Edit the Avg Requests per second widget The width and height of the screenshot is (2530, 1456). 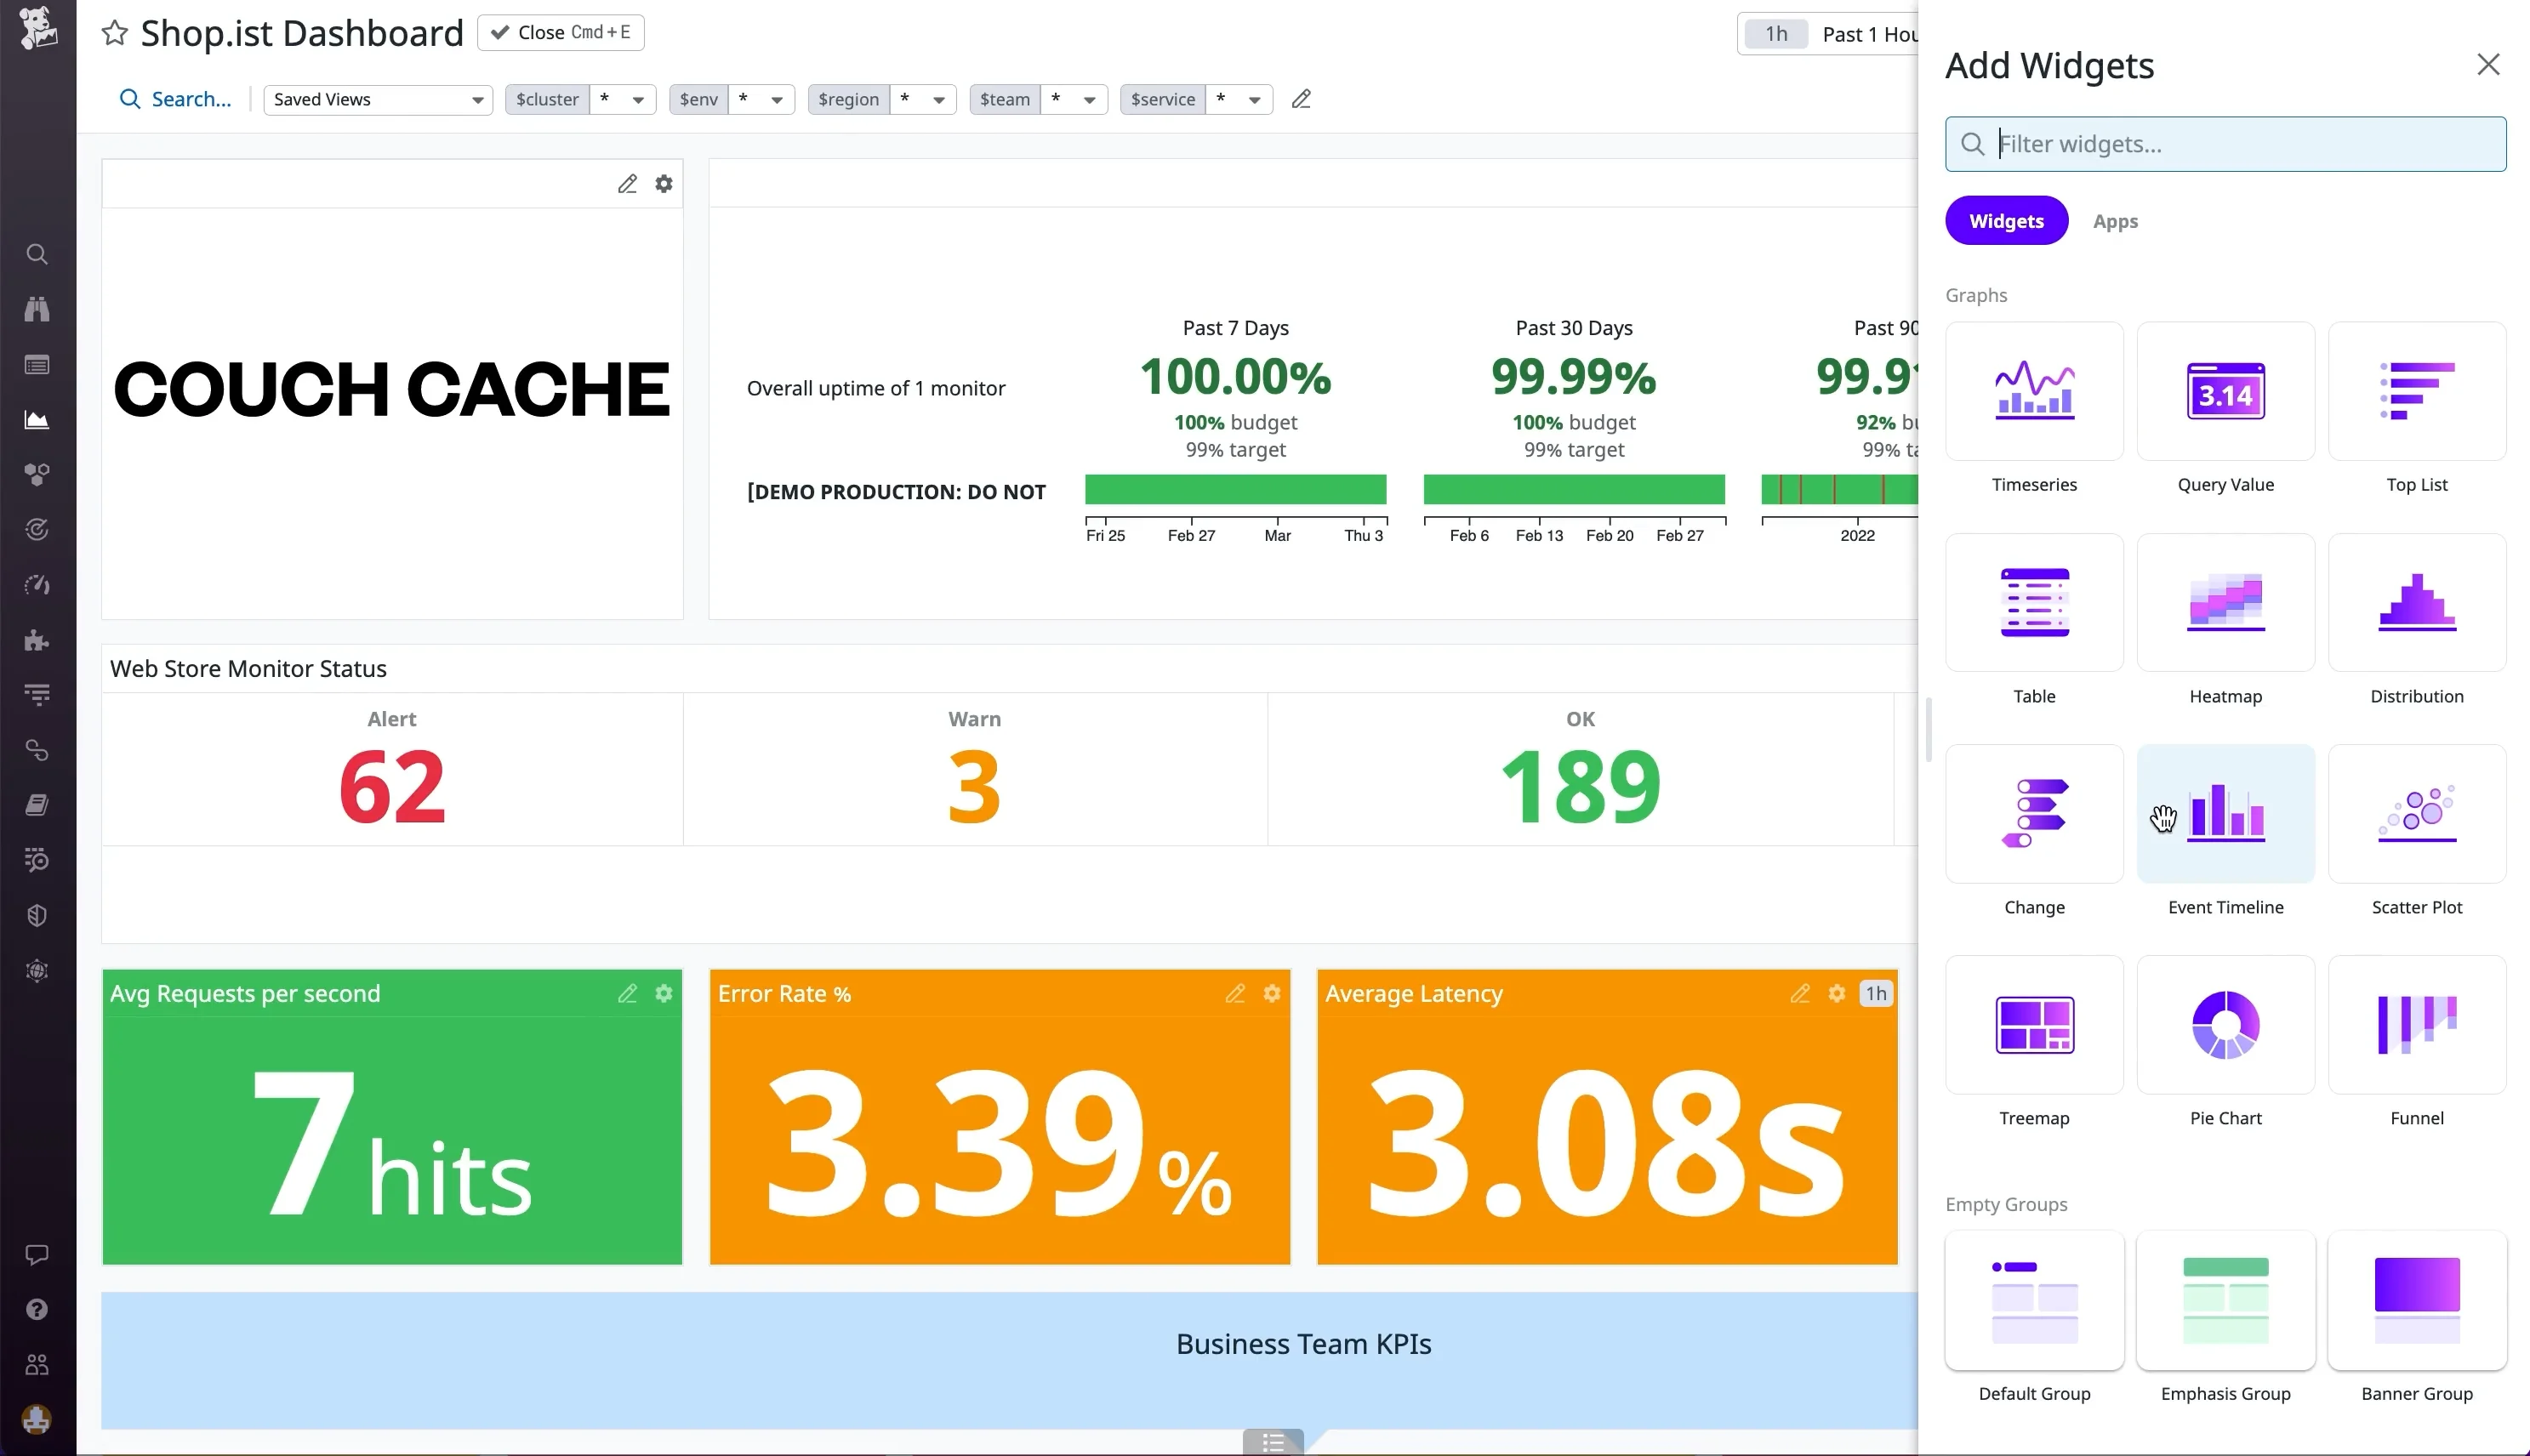click(x=627, y=994)
